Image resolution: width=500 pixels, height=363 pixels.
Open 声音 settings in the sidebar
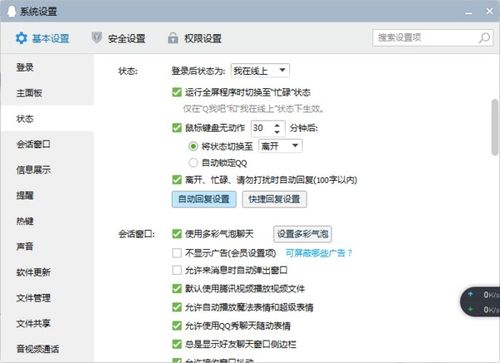[x=47, y=246]
